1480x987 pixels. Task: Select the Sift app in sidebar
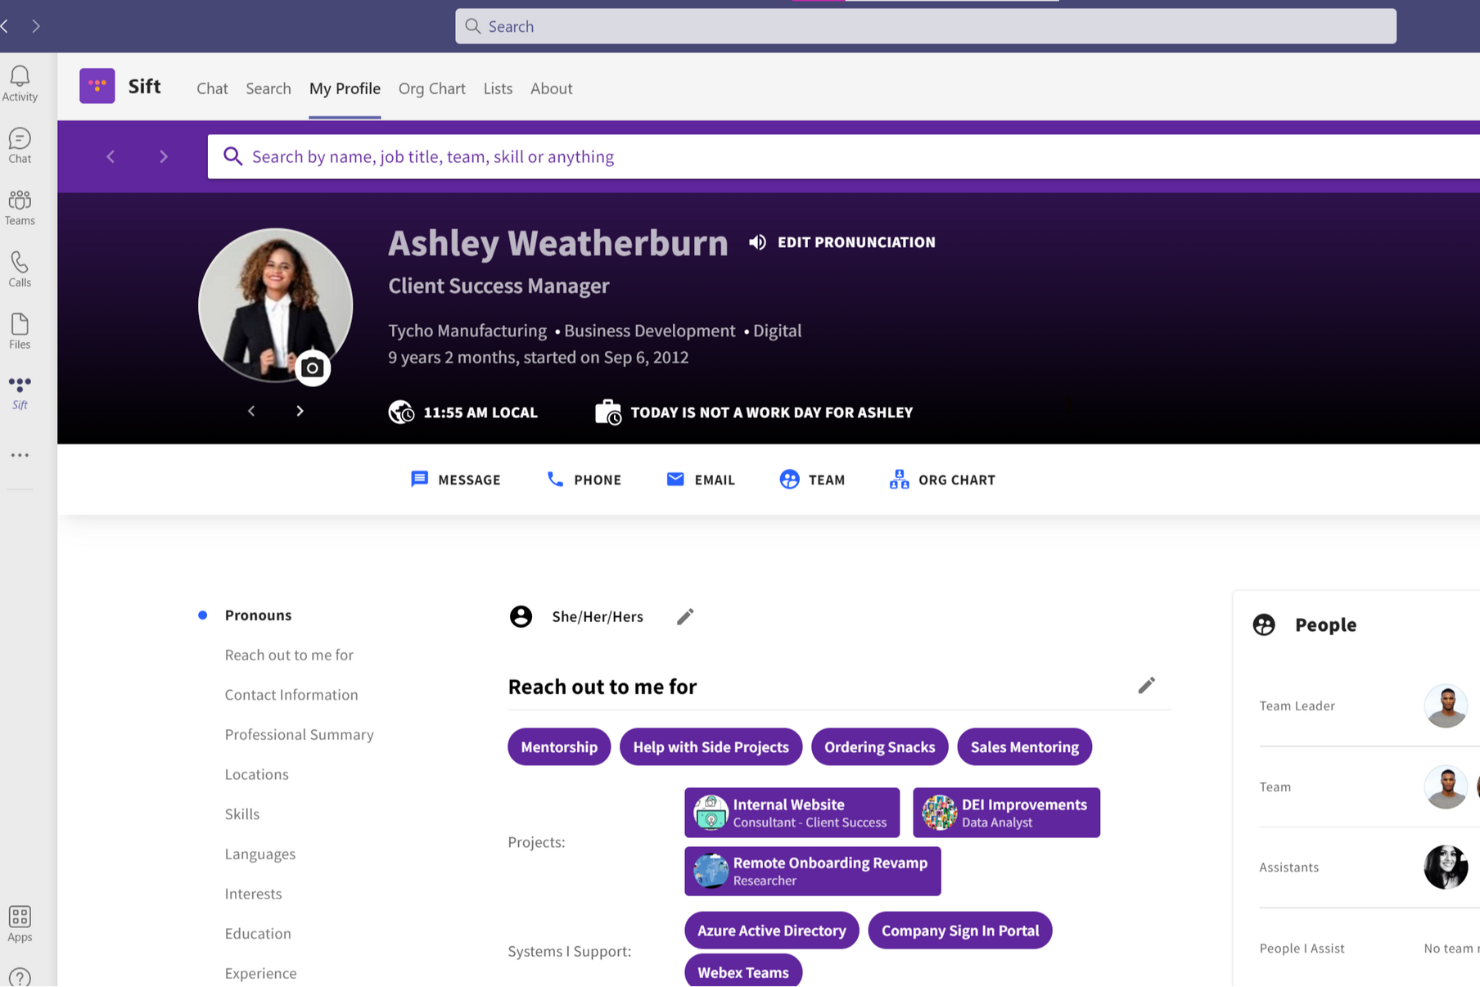19,393
